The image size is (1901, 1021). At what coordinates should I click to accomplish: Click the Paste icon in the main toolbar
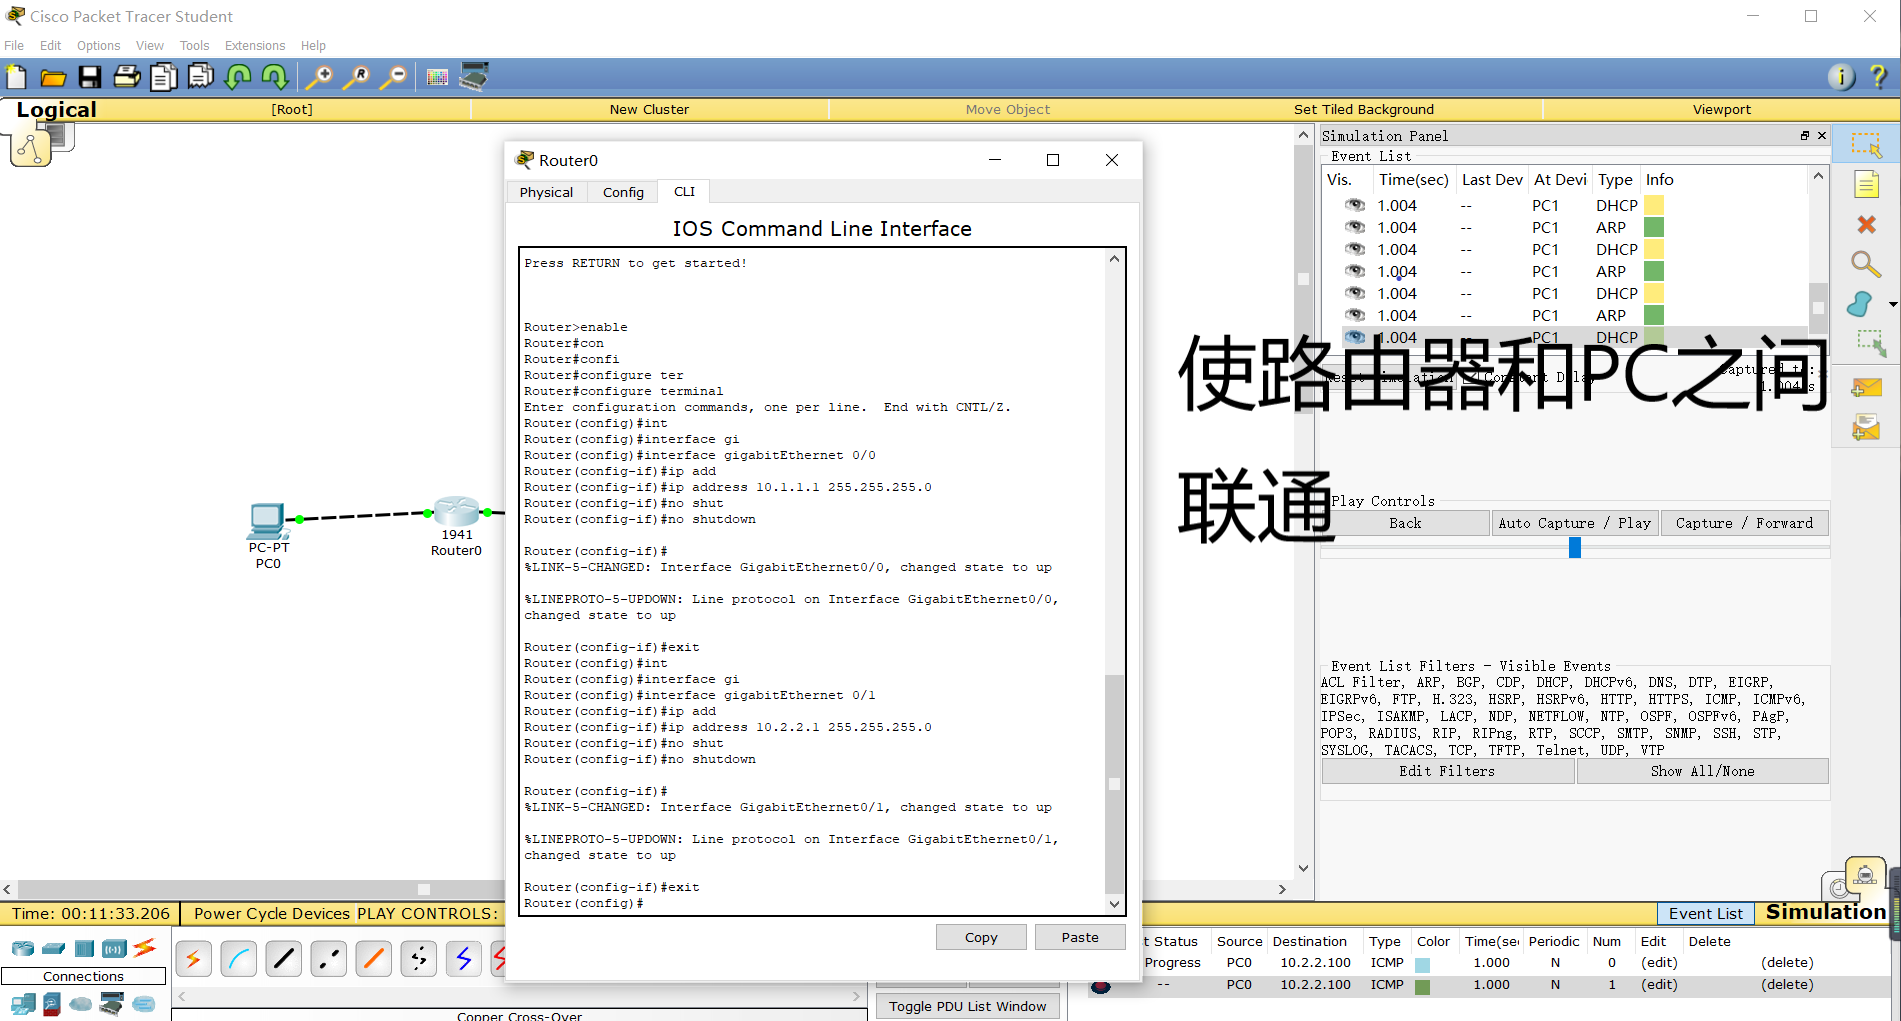pyautogui.click(x=201, y=77)
